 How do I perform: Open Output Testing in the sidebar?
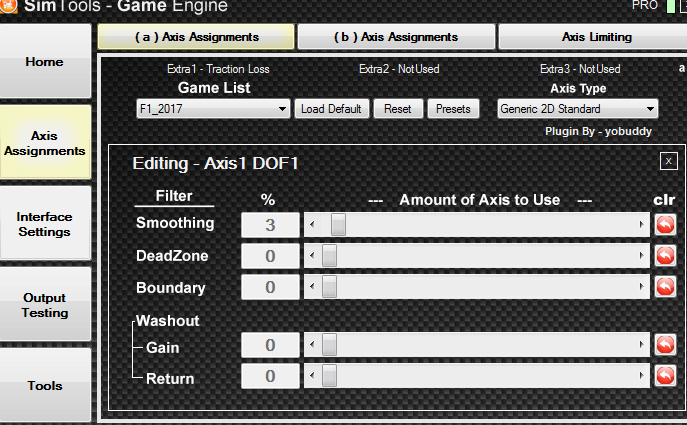[x=45, y=305]
